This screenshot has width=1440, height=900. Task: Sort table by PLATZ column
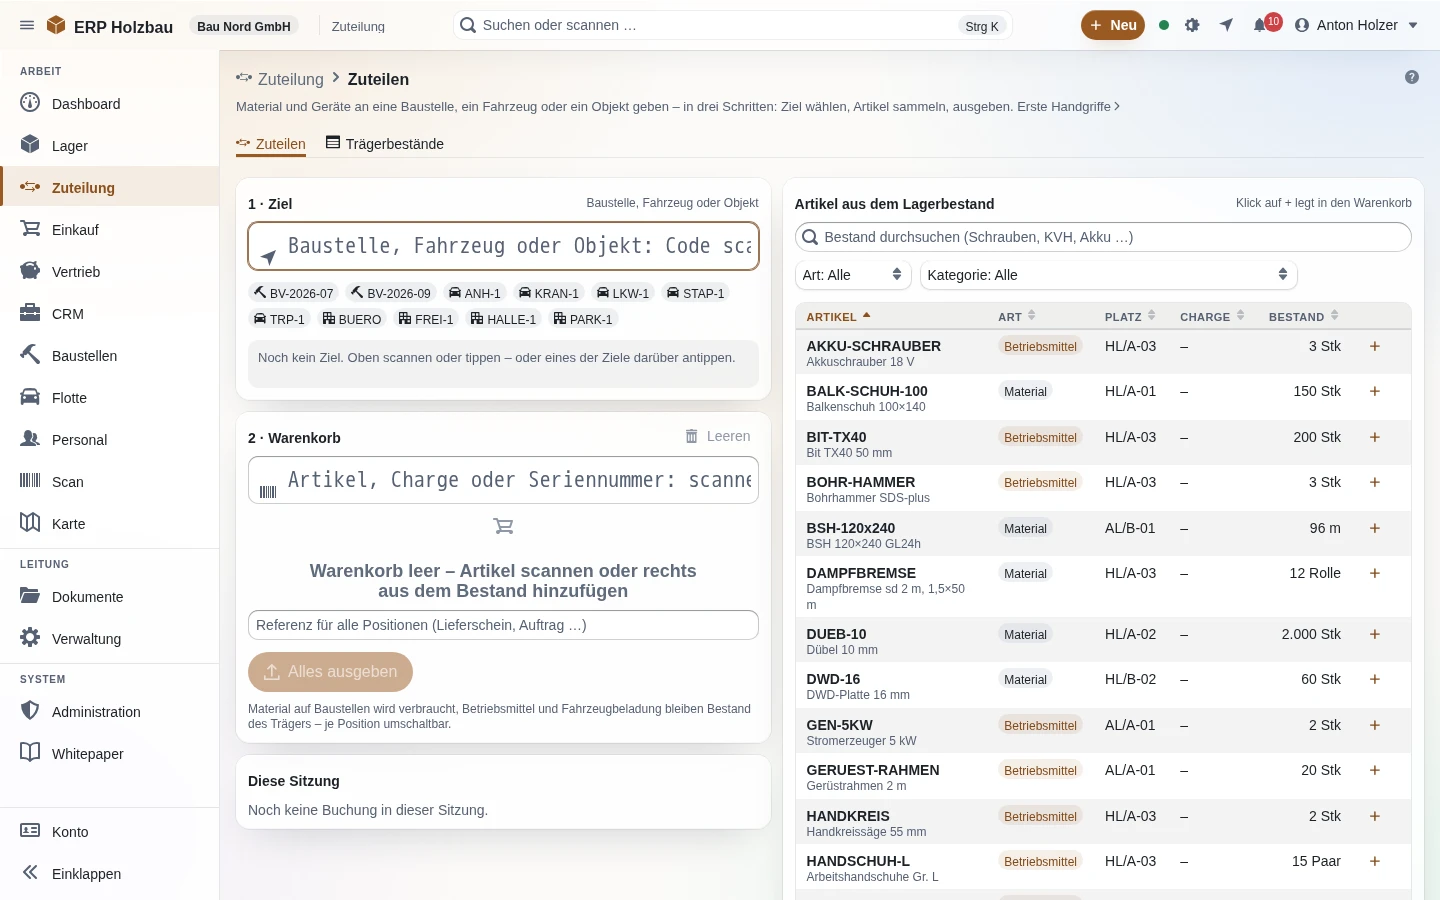[x=1130, y=316]
